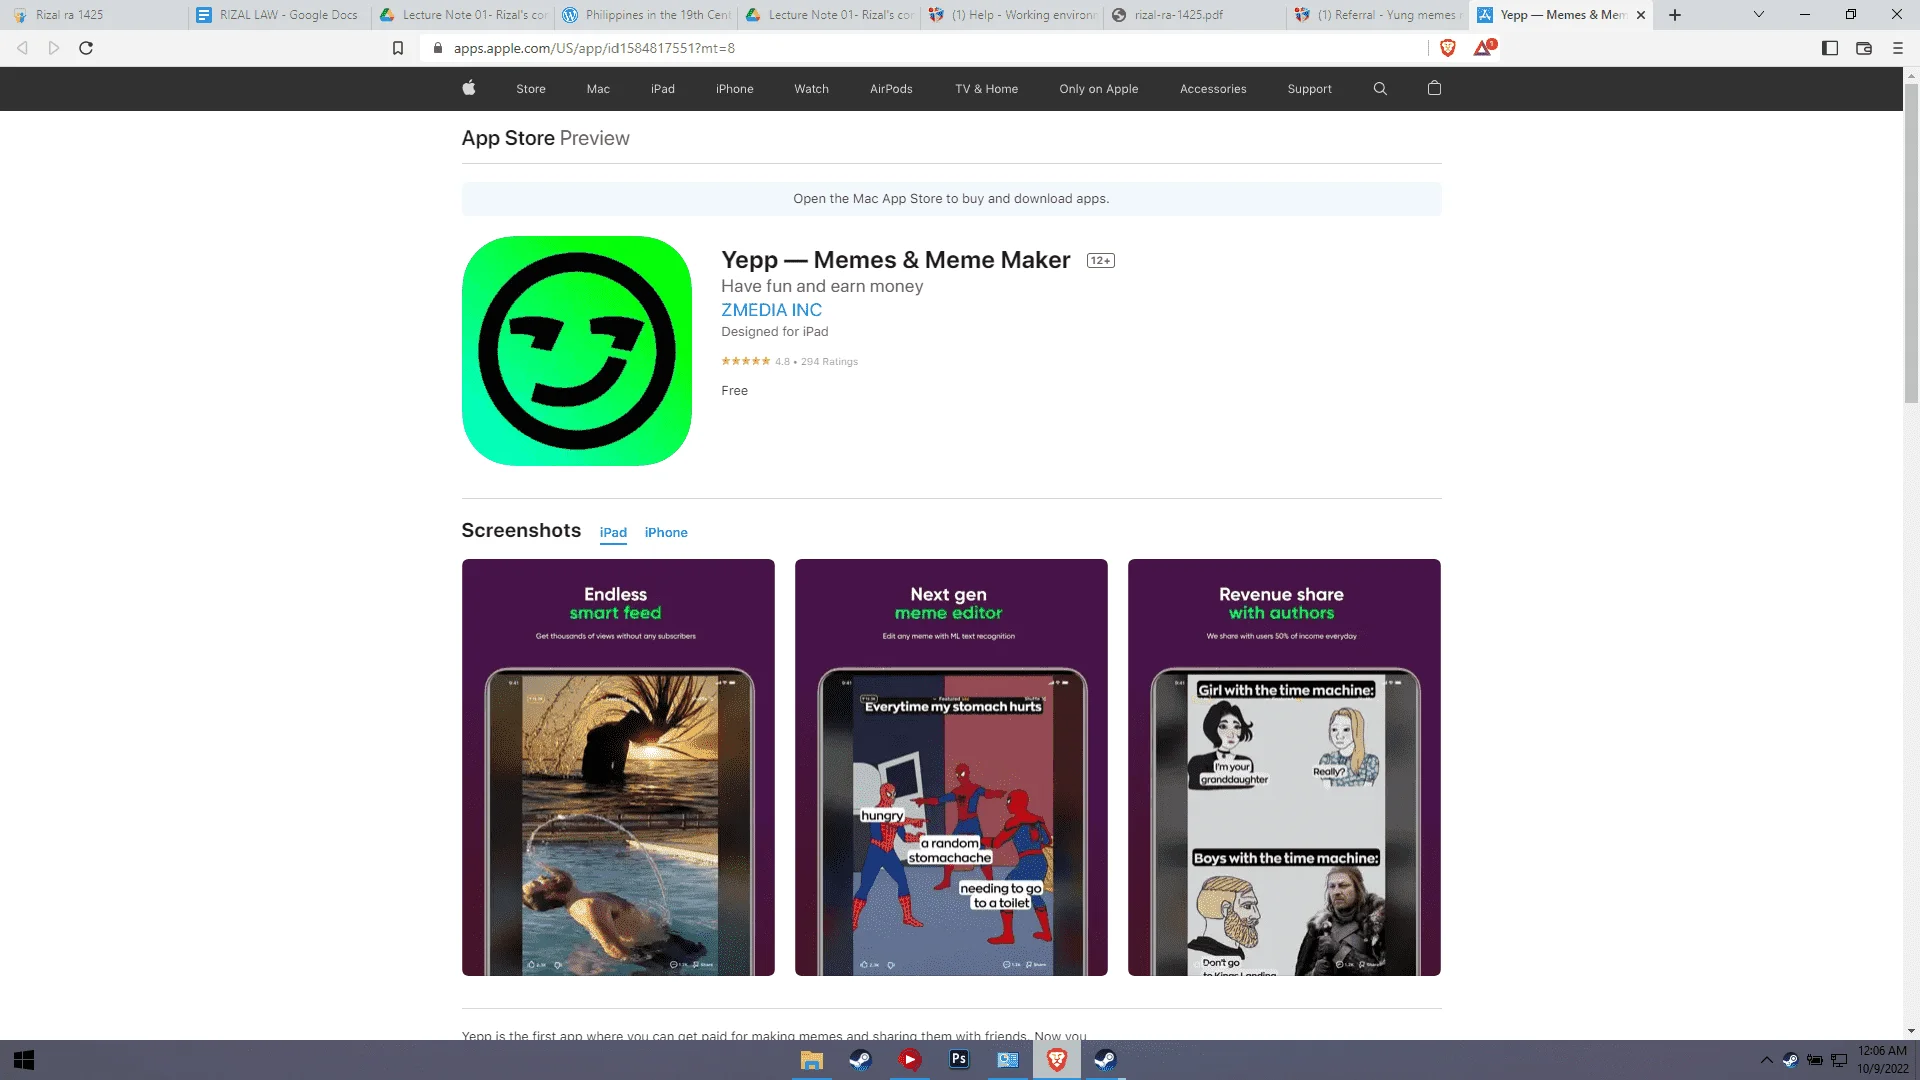Open the Apple site search icon

coord(1380,88)
